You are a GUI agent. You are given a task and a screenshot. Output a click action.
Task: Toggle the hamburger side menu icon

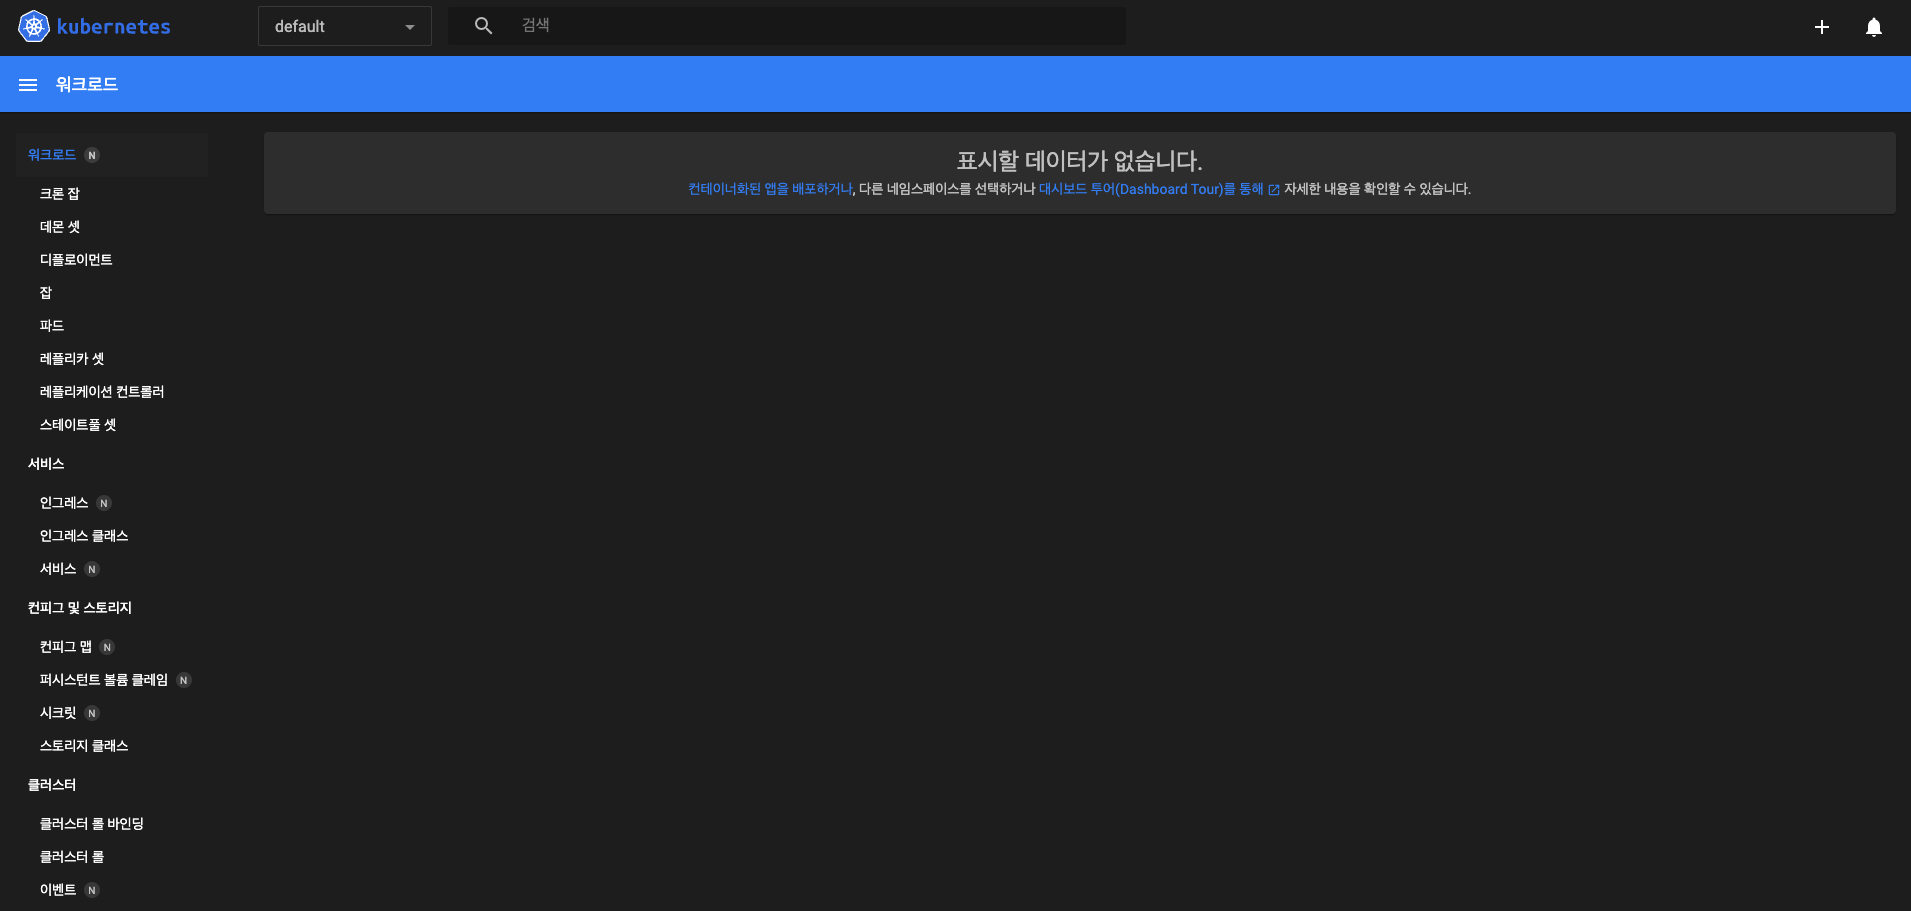28,85
